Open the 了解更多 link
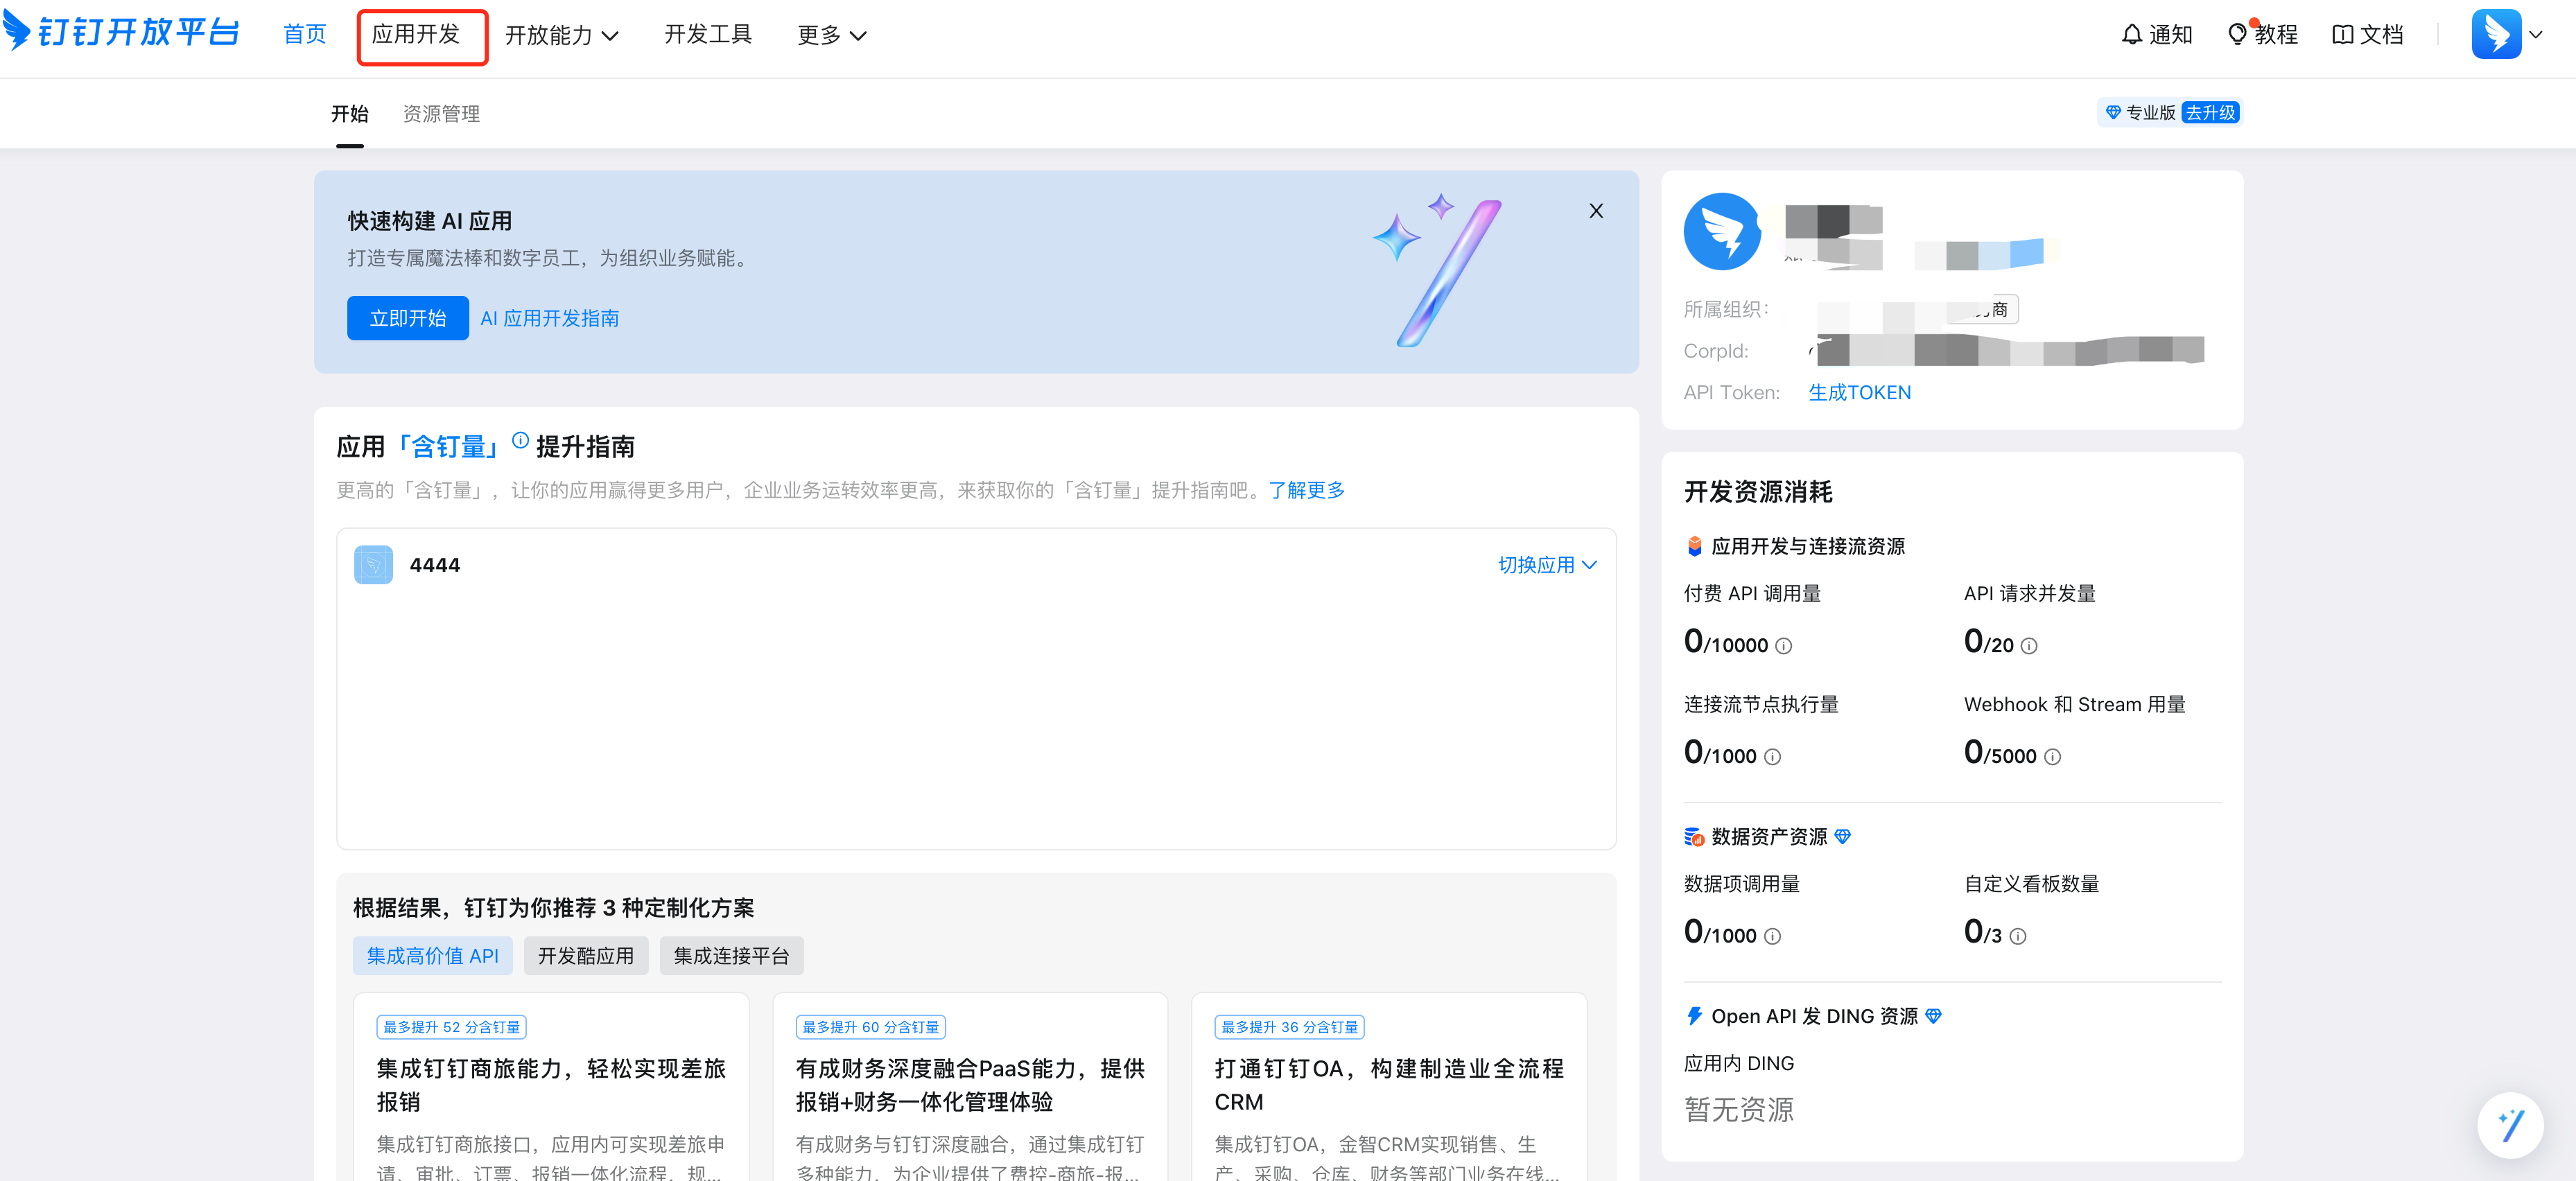 pyautogui.click(x=1306, y=490)
